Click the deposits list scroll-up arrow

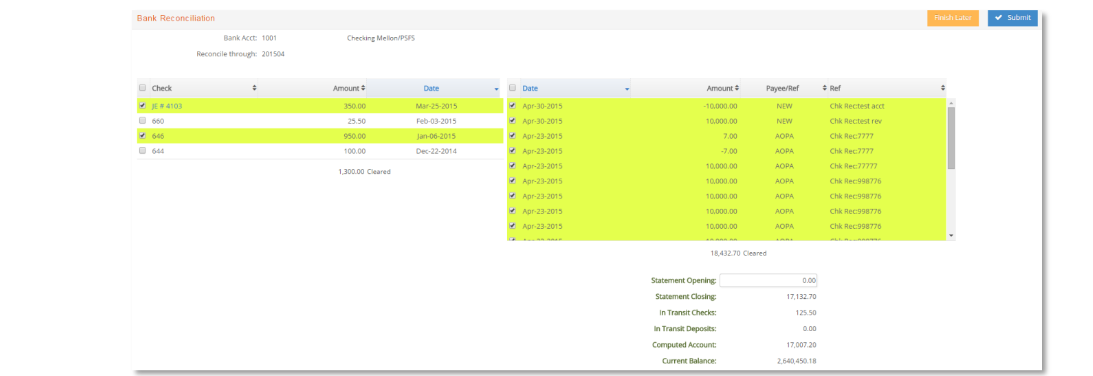tap(951, 103)
